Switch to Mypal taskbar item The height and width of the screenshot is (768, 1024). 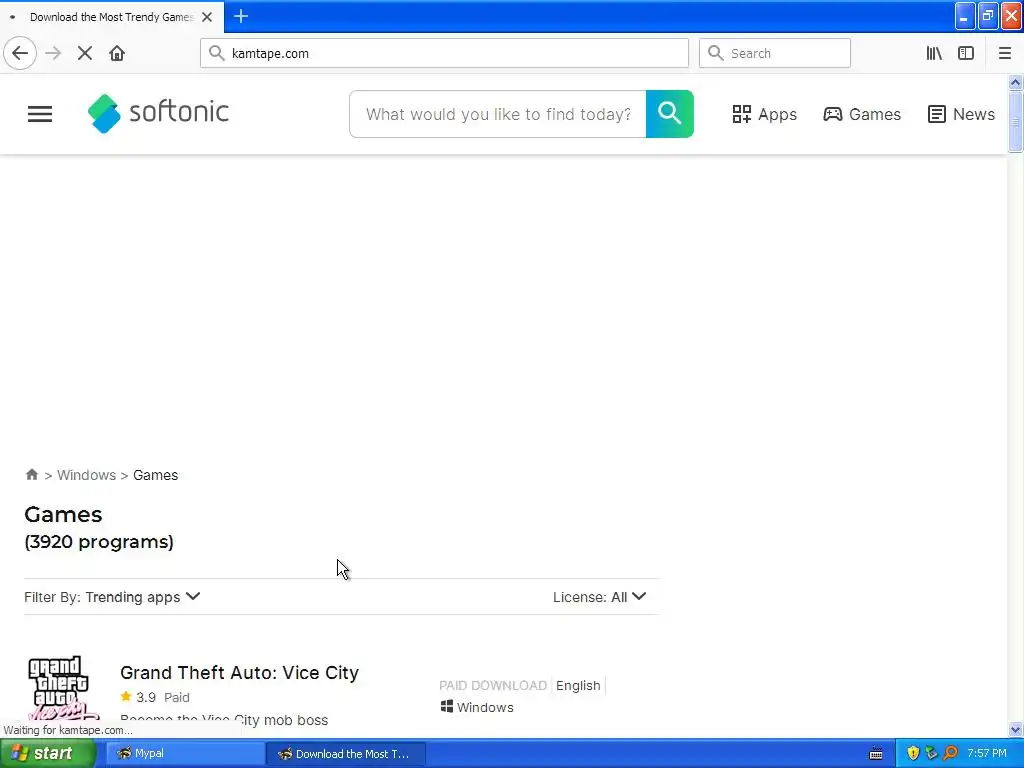point(183,754)
